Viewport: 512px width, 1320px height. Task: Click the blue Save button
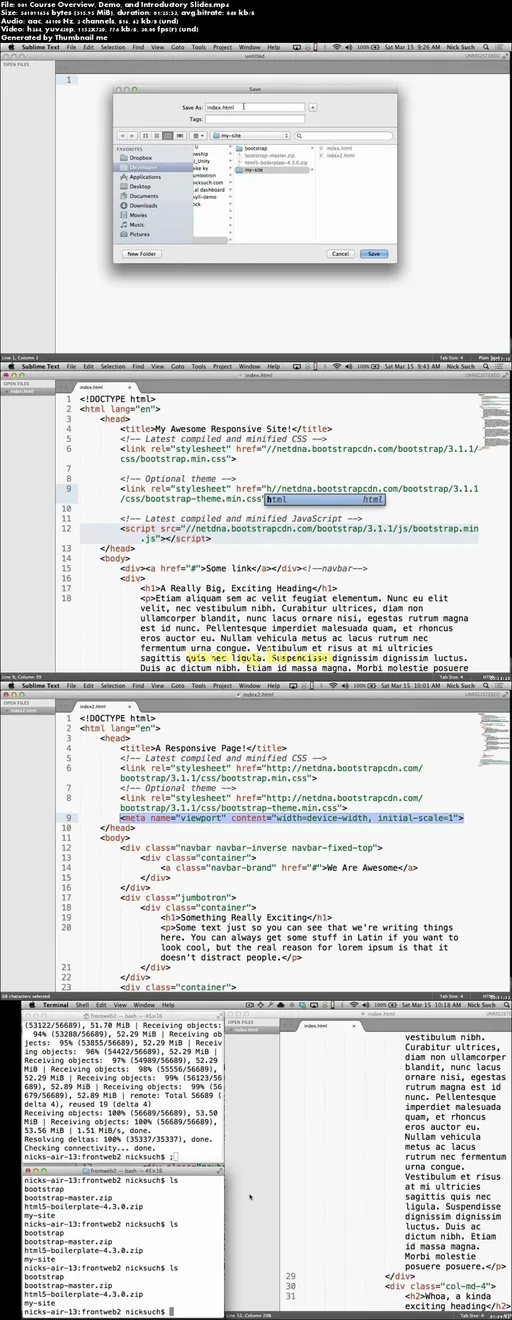(x=373, y=254)
